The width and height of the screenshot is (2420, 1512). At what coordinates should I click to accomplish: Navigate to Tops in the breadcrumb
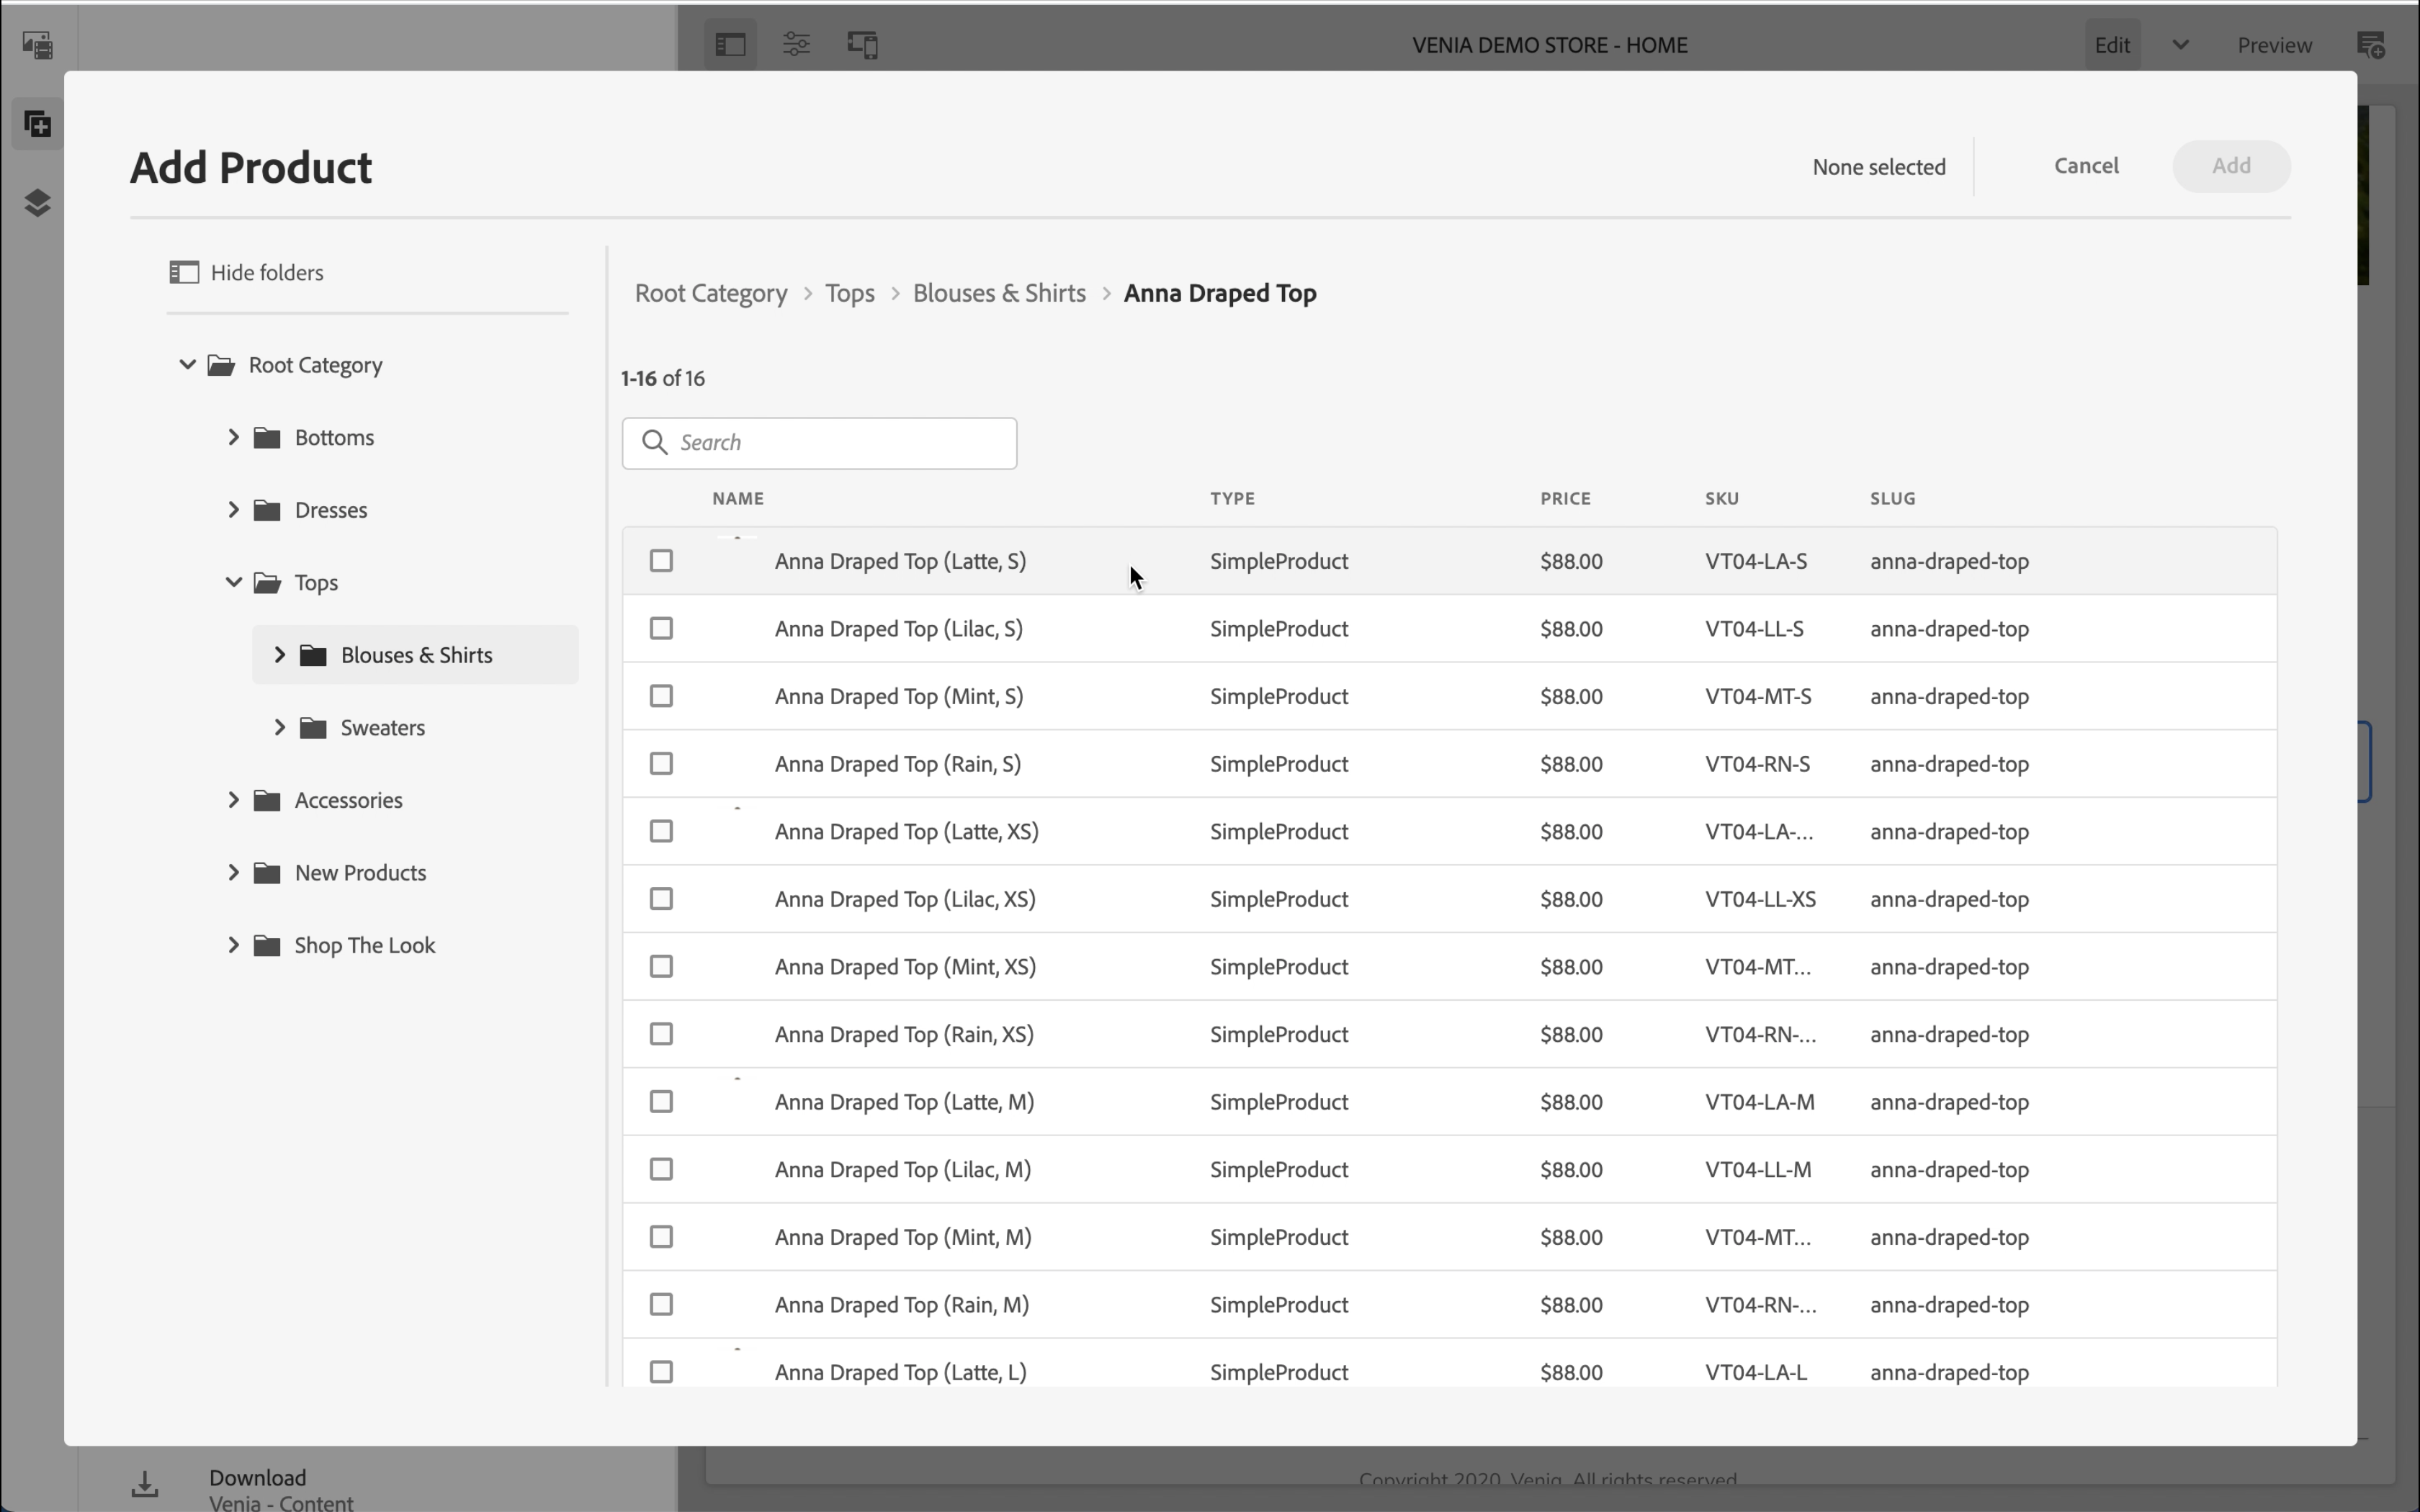pyautogui.click(x=849, y=293)
